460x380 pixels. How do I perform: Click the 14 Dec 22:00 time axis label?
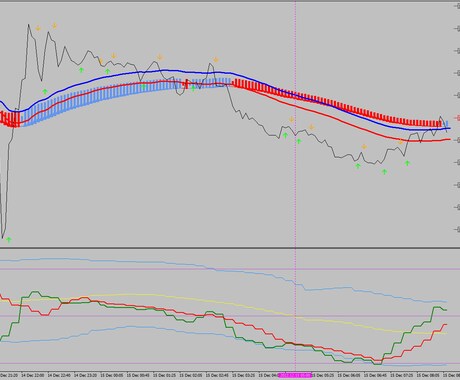[32, 375]
